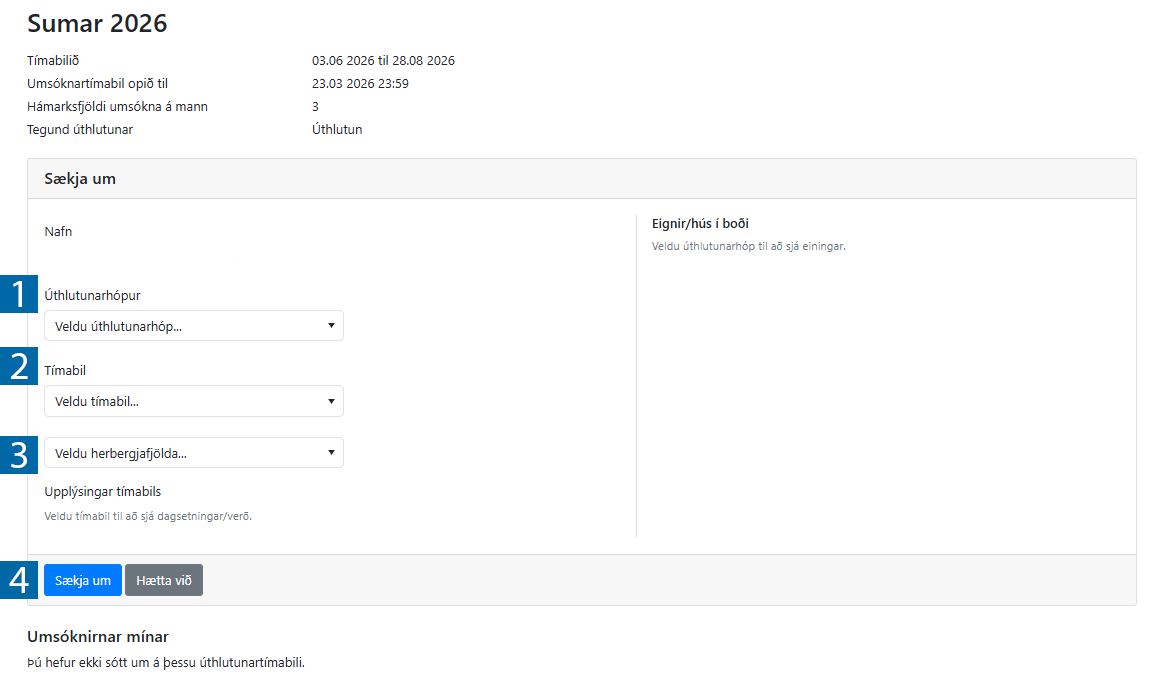Click the date range '03.06 2026 til 28.08 2026'
Viewport: 1154px width, 693px height.
[x=383, y=61]
